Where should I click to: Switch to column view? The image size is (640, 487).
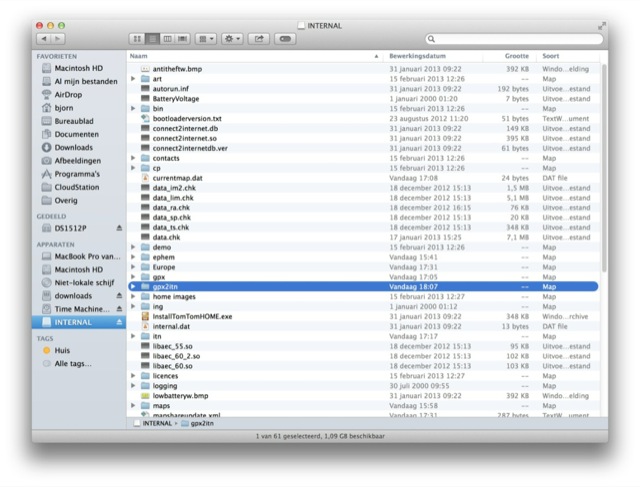pyautogui.click(x=167, y=39)
